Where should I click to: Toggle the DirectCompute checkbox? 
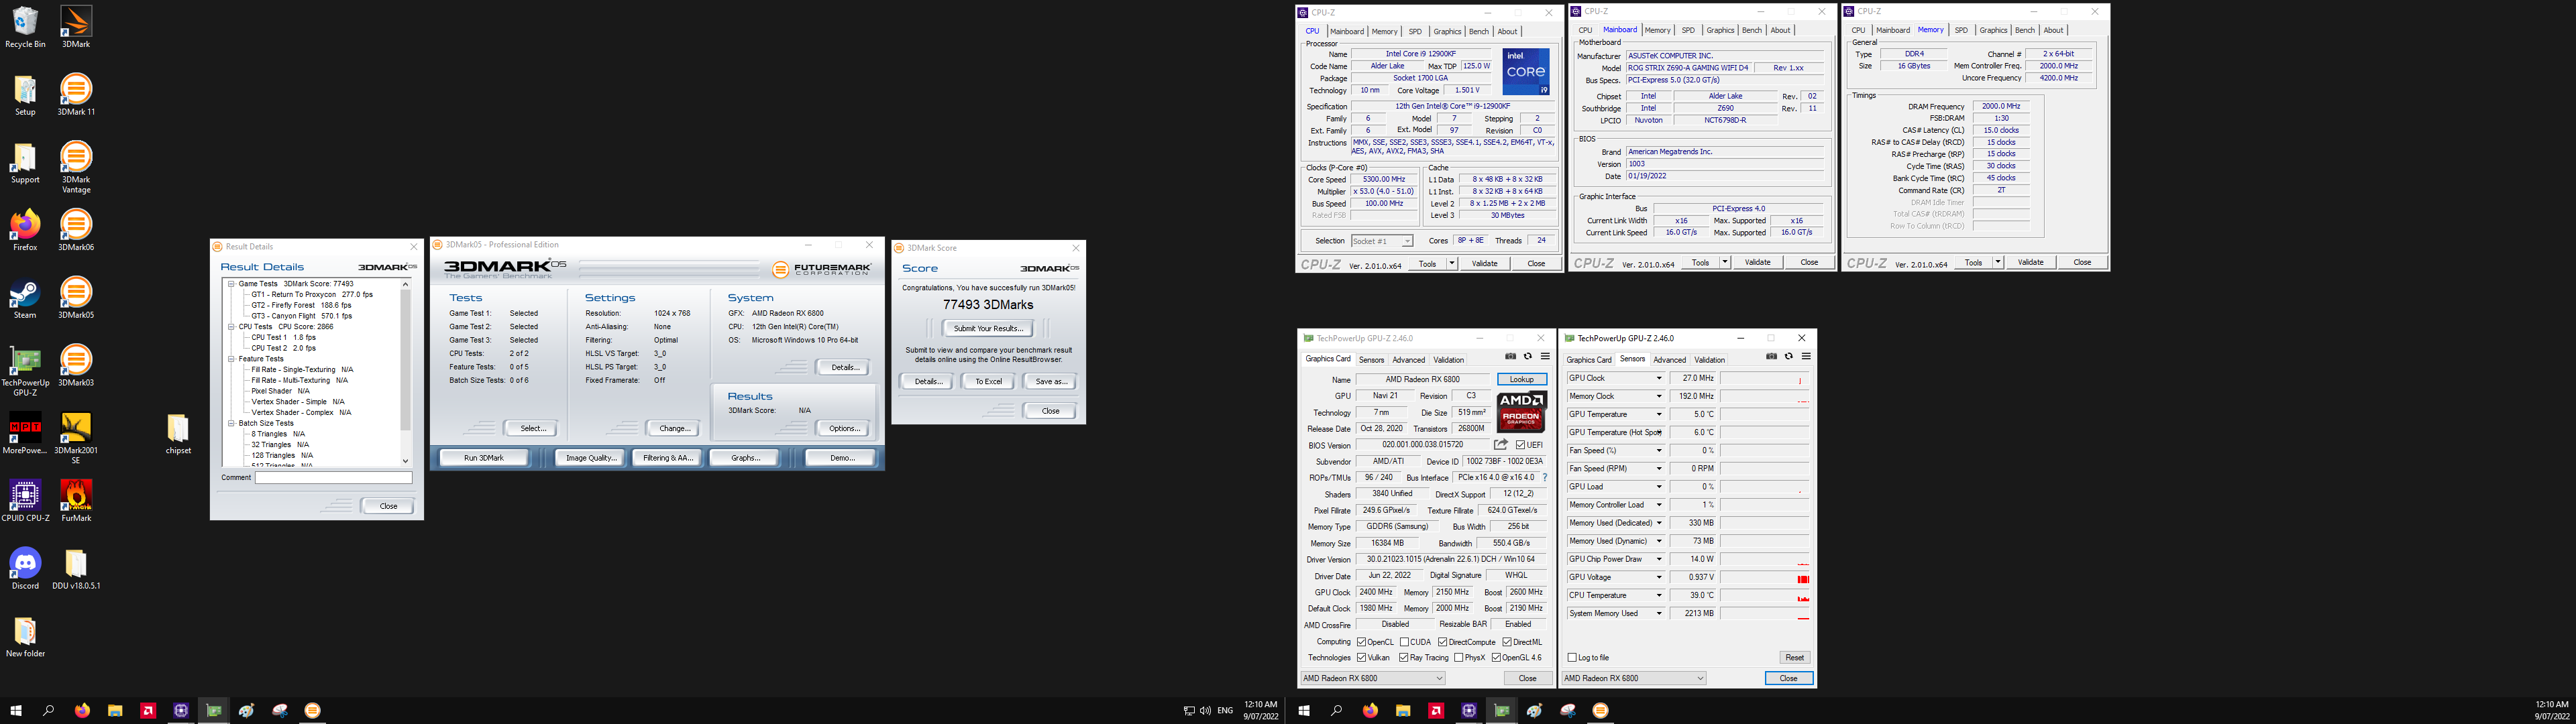1442,642
